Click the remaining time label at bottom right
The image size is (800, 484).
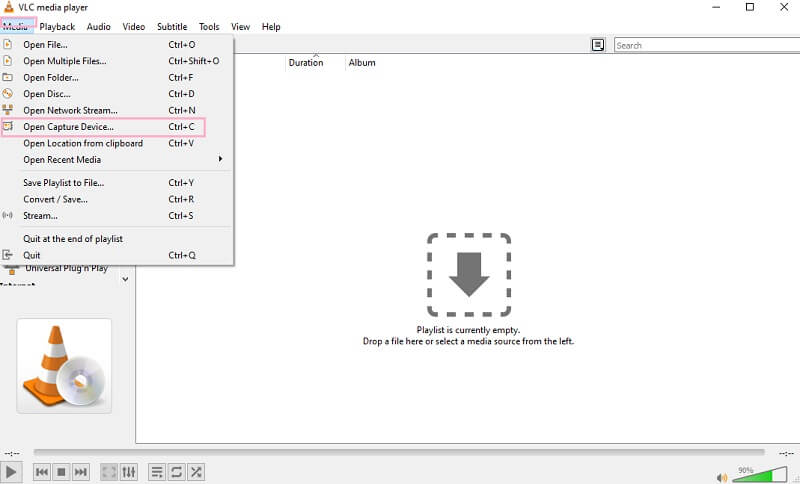pos(786,453)
